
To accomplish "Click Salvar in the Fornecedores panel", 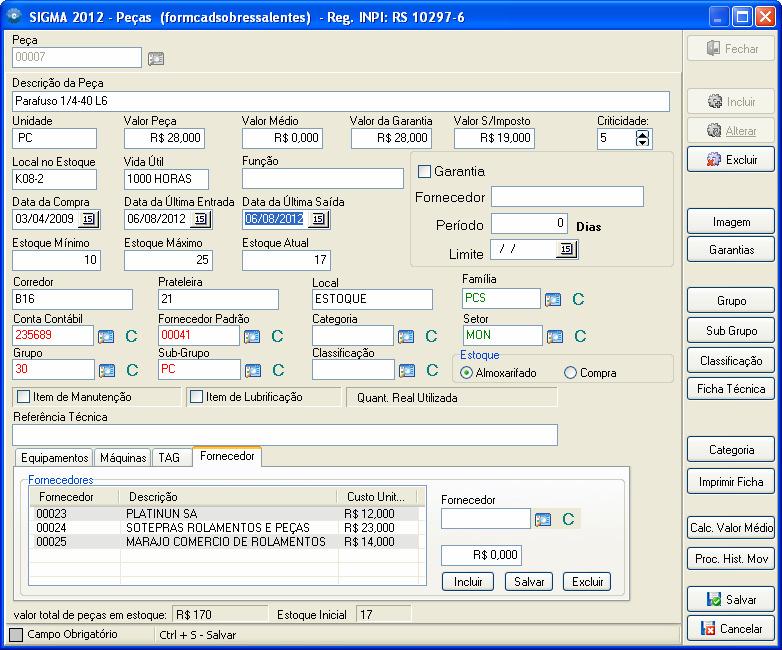I will pyautogui.click(x=529, y=582).
